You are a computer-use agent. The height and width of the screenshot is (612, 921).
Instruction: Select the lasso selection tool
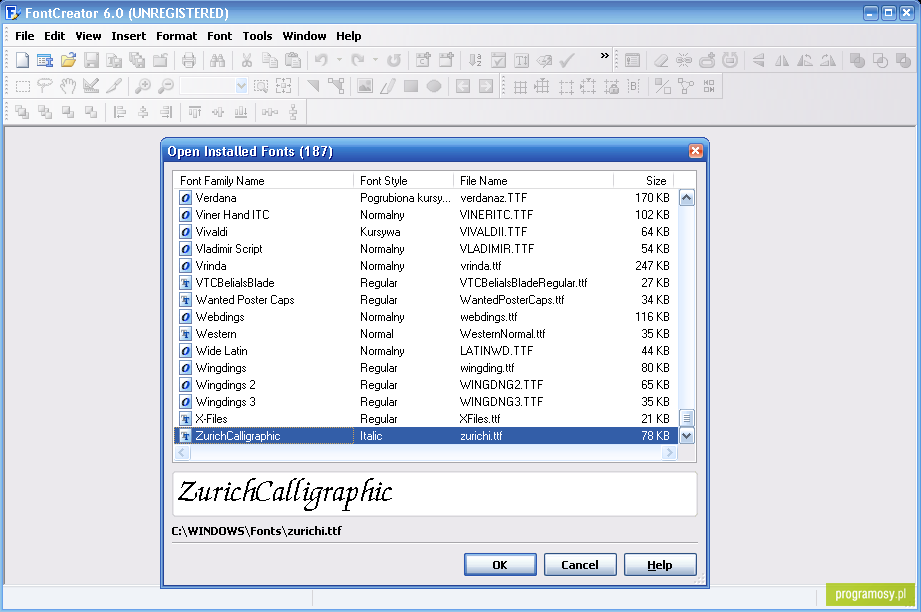[x=45, y=87]
